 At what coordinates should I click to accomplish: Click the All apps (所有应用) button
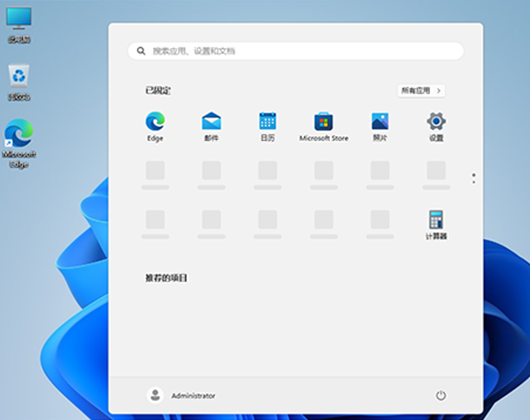(x=421, y=91)
